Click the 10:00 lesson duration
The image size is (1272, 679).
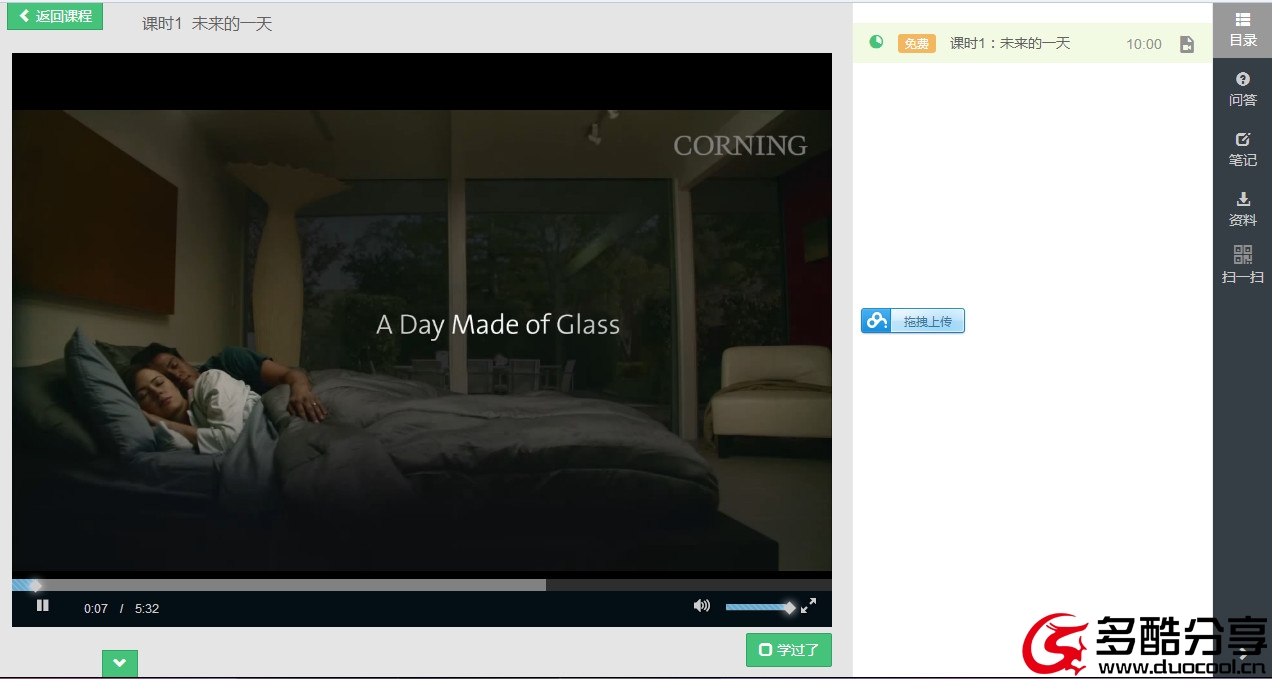point(1144,44)
